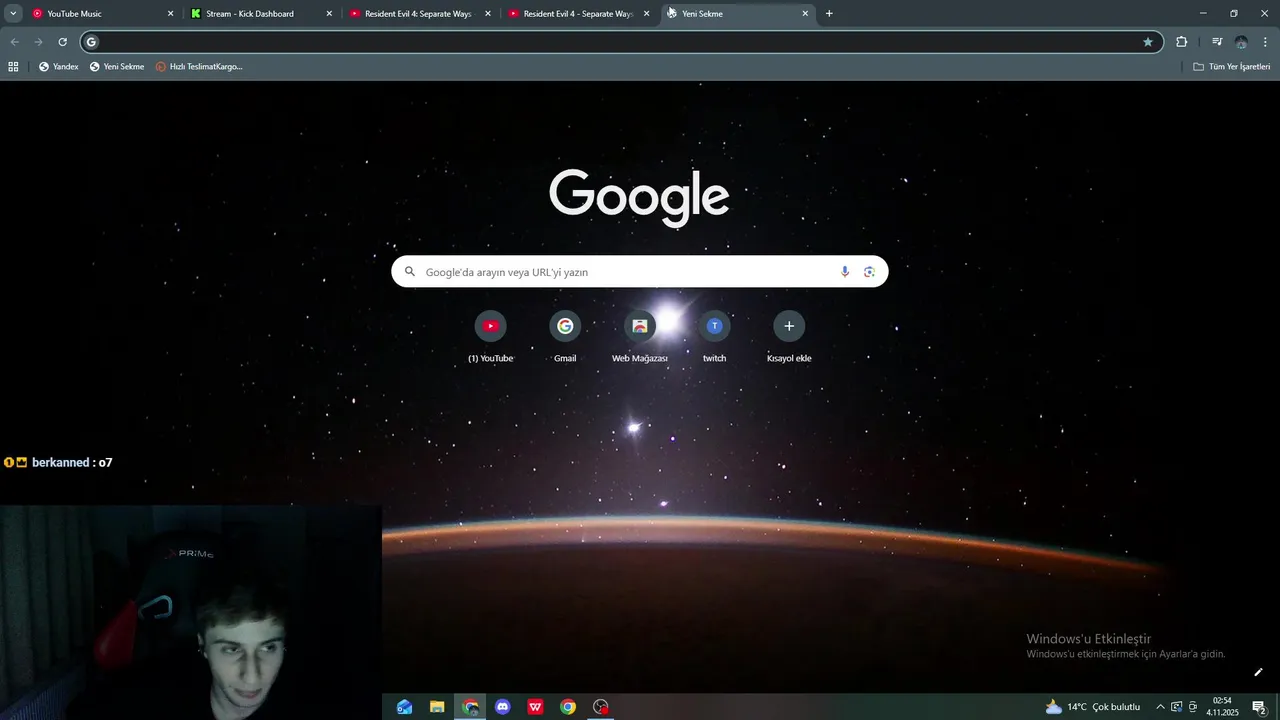1280x720 pixels.
Task: Click the berkanned : o7 chat message
Action: tap(58, 463)
